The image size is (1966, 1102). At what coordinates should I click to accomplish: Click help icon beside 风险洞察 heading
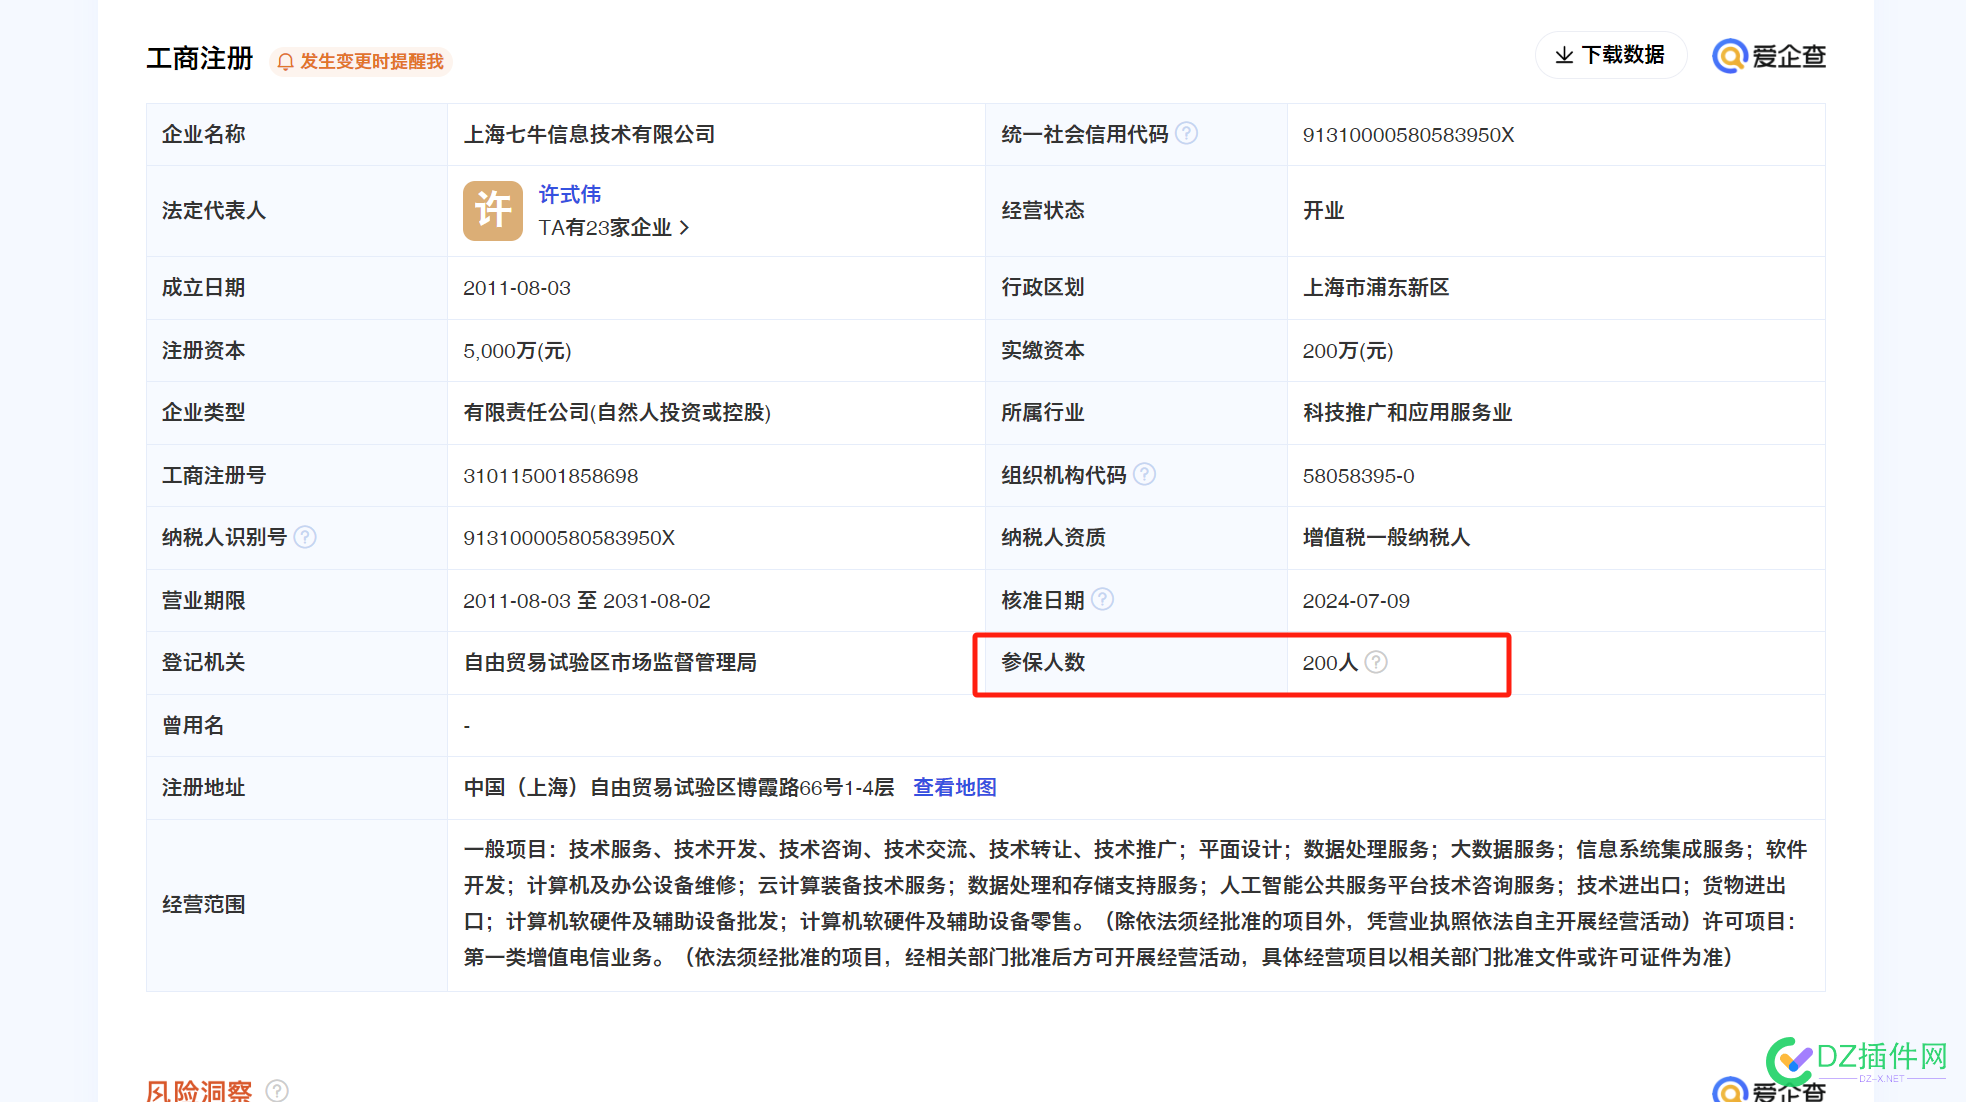click(x=278, y=1091)
